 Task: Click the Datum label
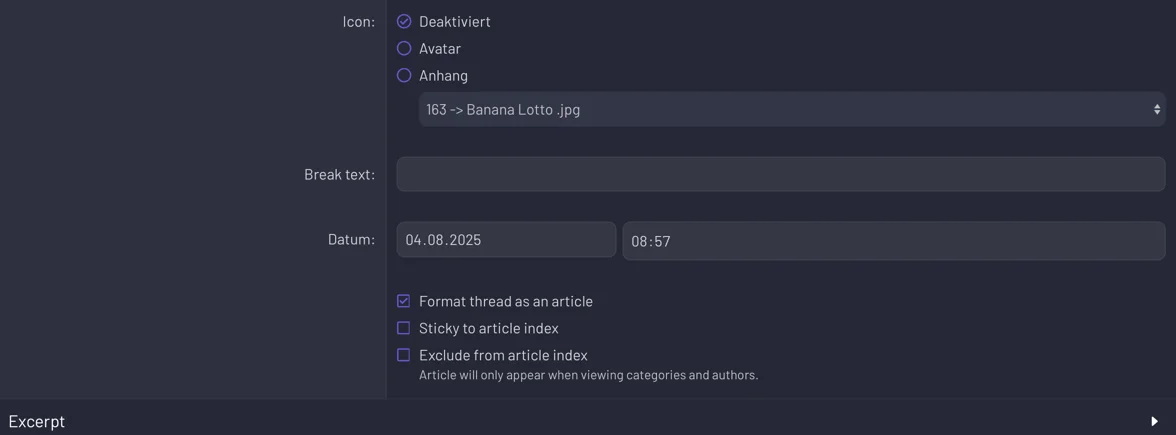351,240
